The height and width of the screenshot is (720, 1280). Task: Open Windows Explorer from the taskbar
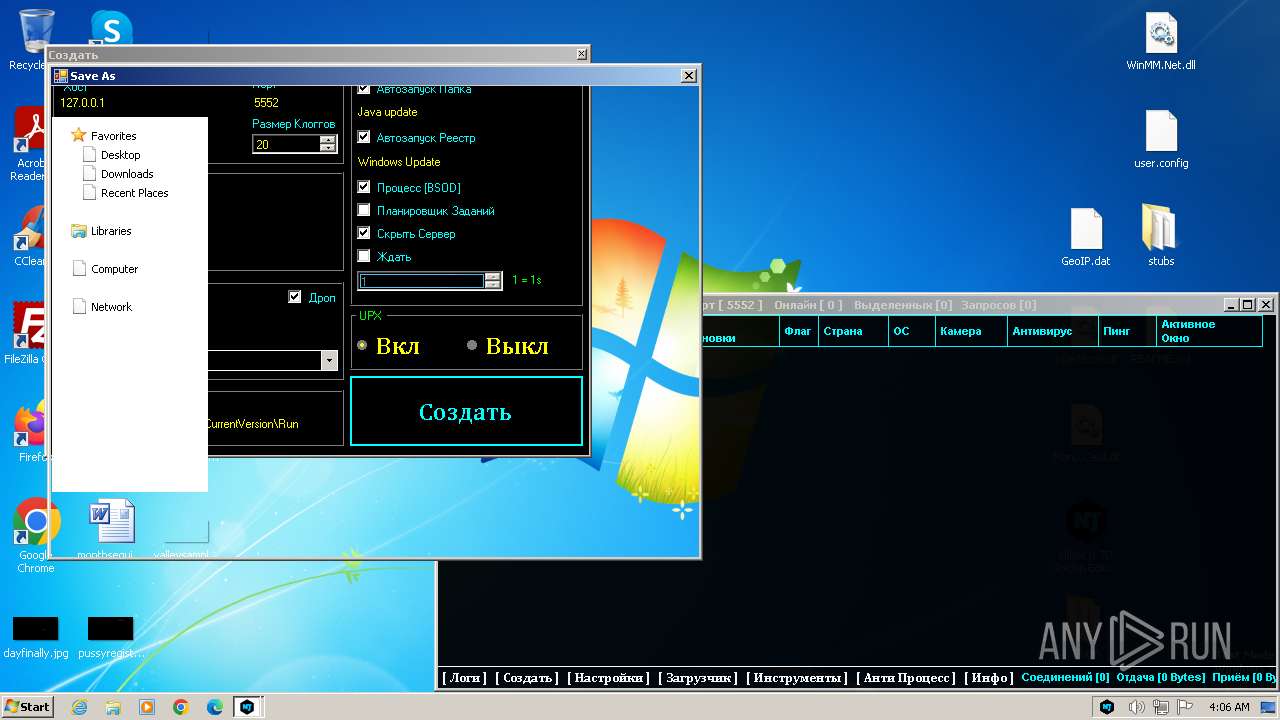point(113,707)
